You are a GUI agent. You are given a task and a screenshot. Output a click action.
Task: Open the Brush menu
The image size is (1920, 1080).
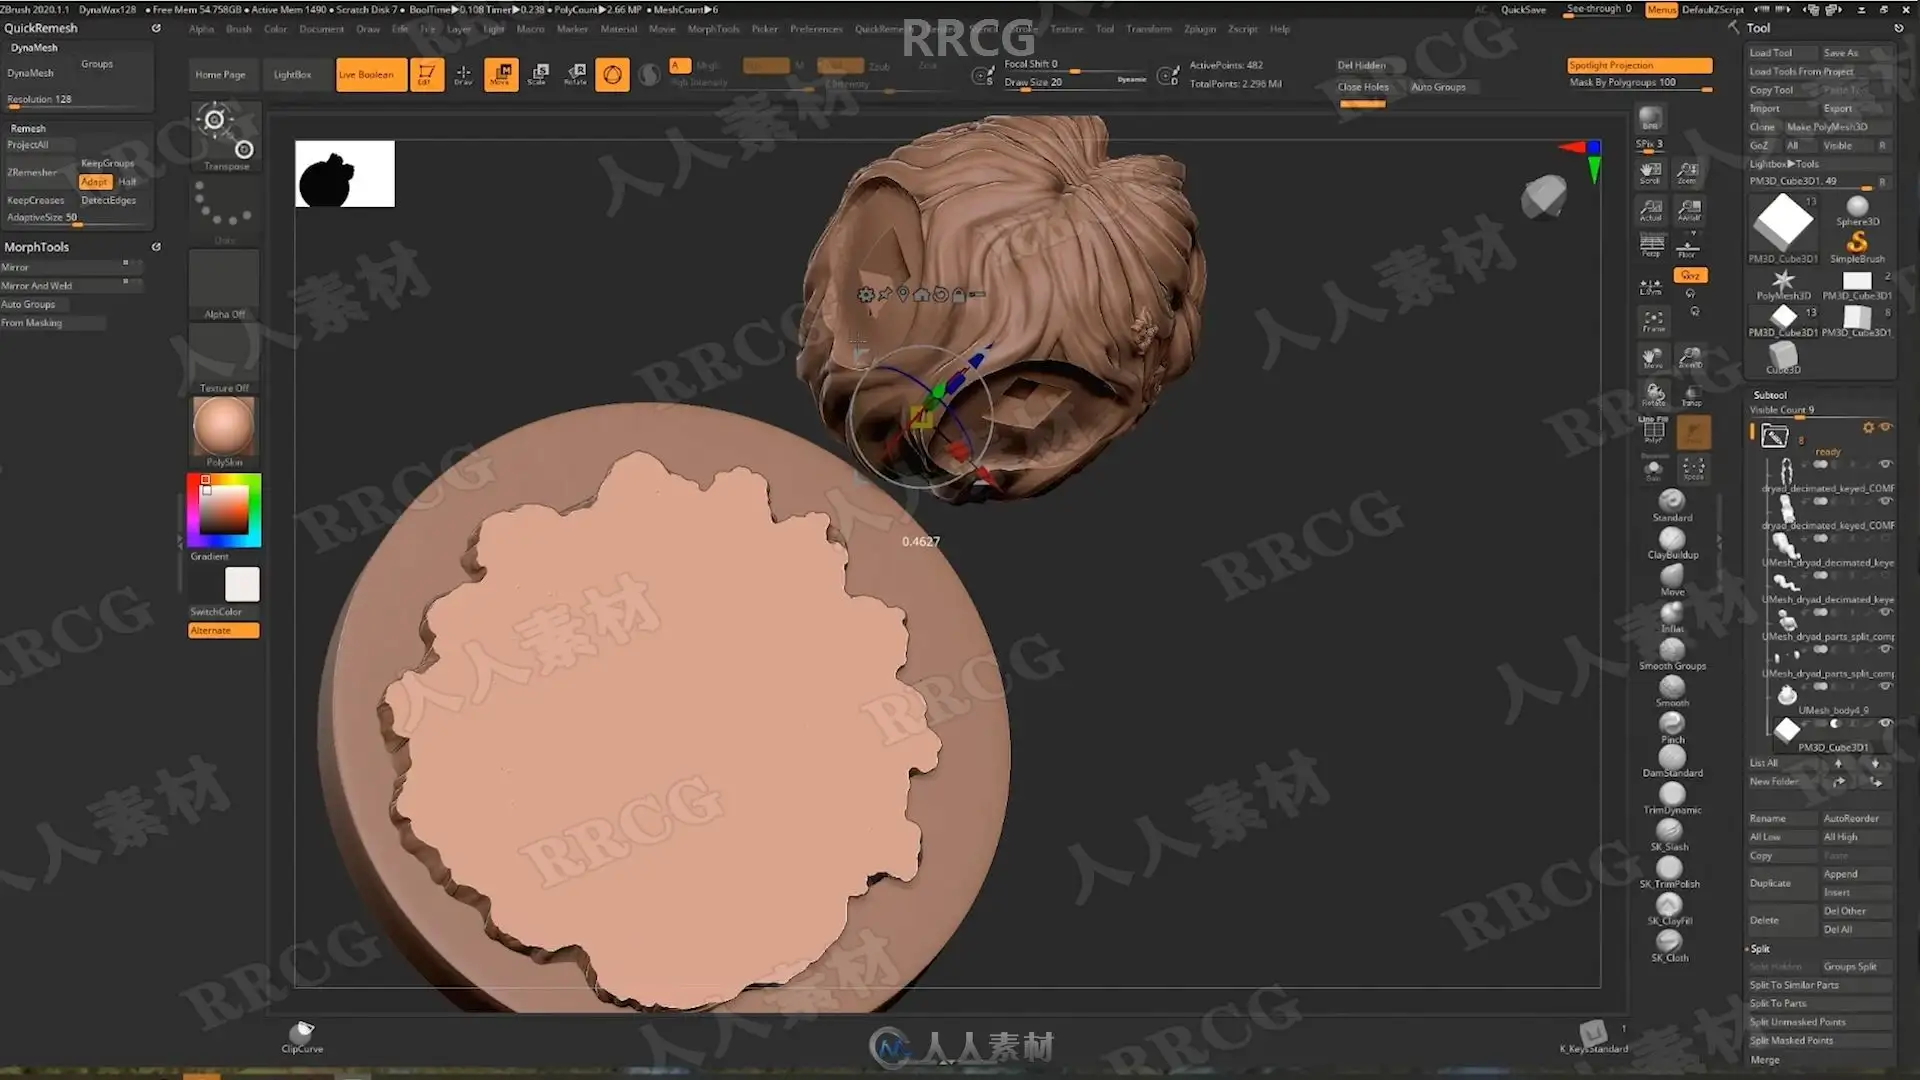pyautogui.click(x=239, y=29)
